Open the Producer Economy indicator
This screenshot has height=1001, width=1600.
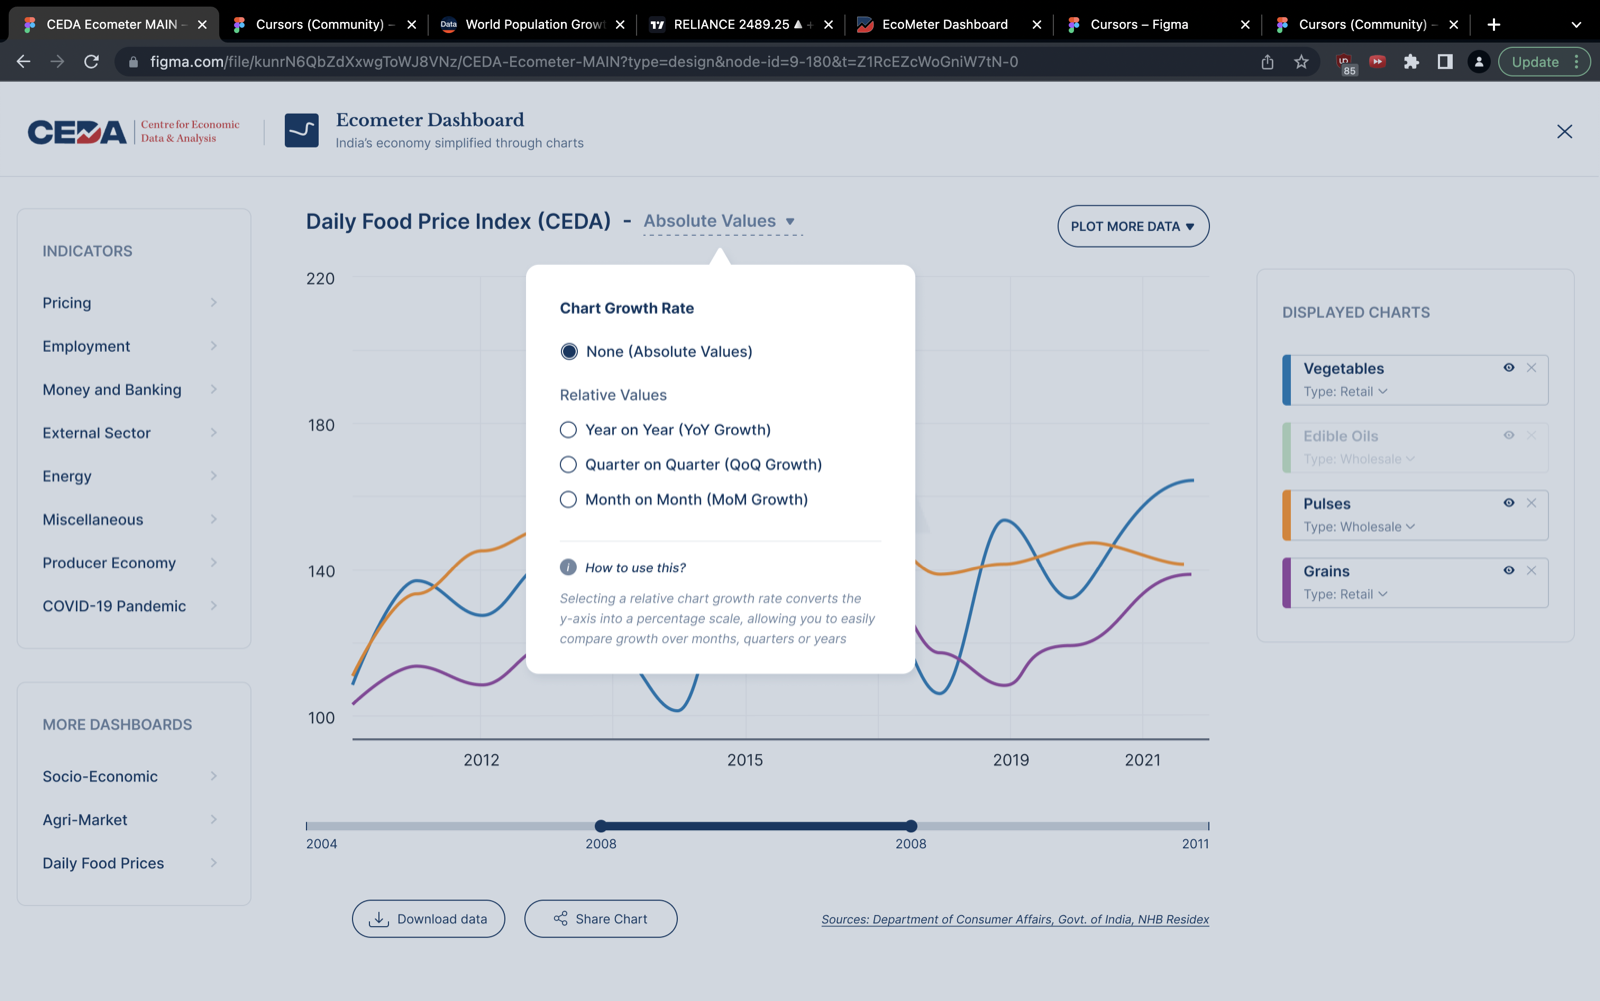(x=130, y=563)
